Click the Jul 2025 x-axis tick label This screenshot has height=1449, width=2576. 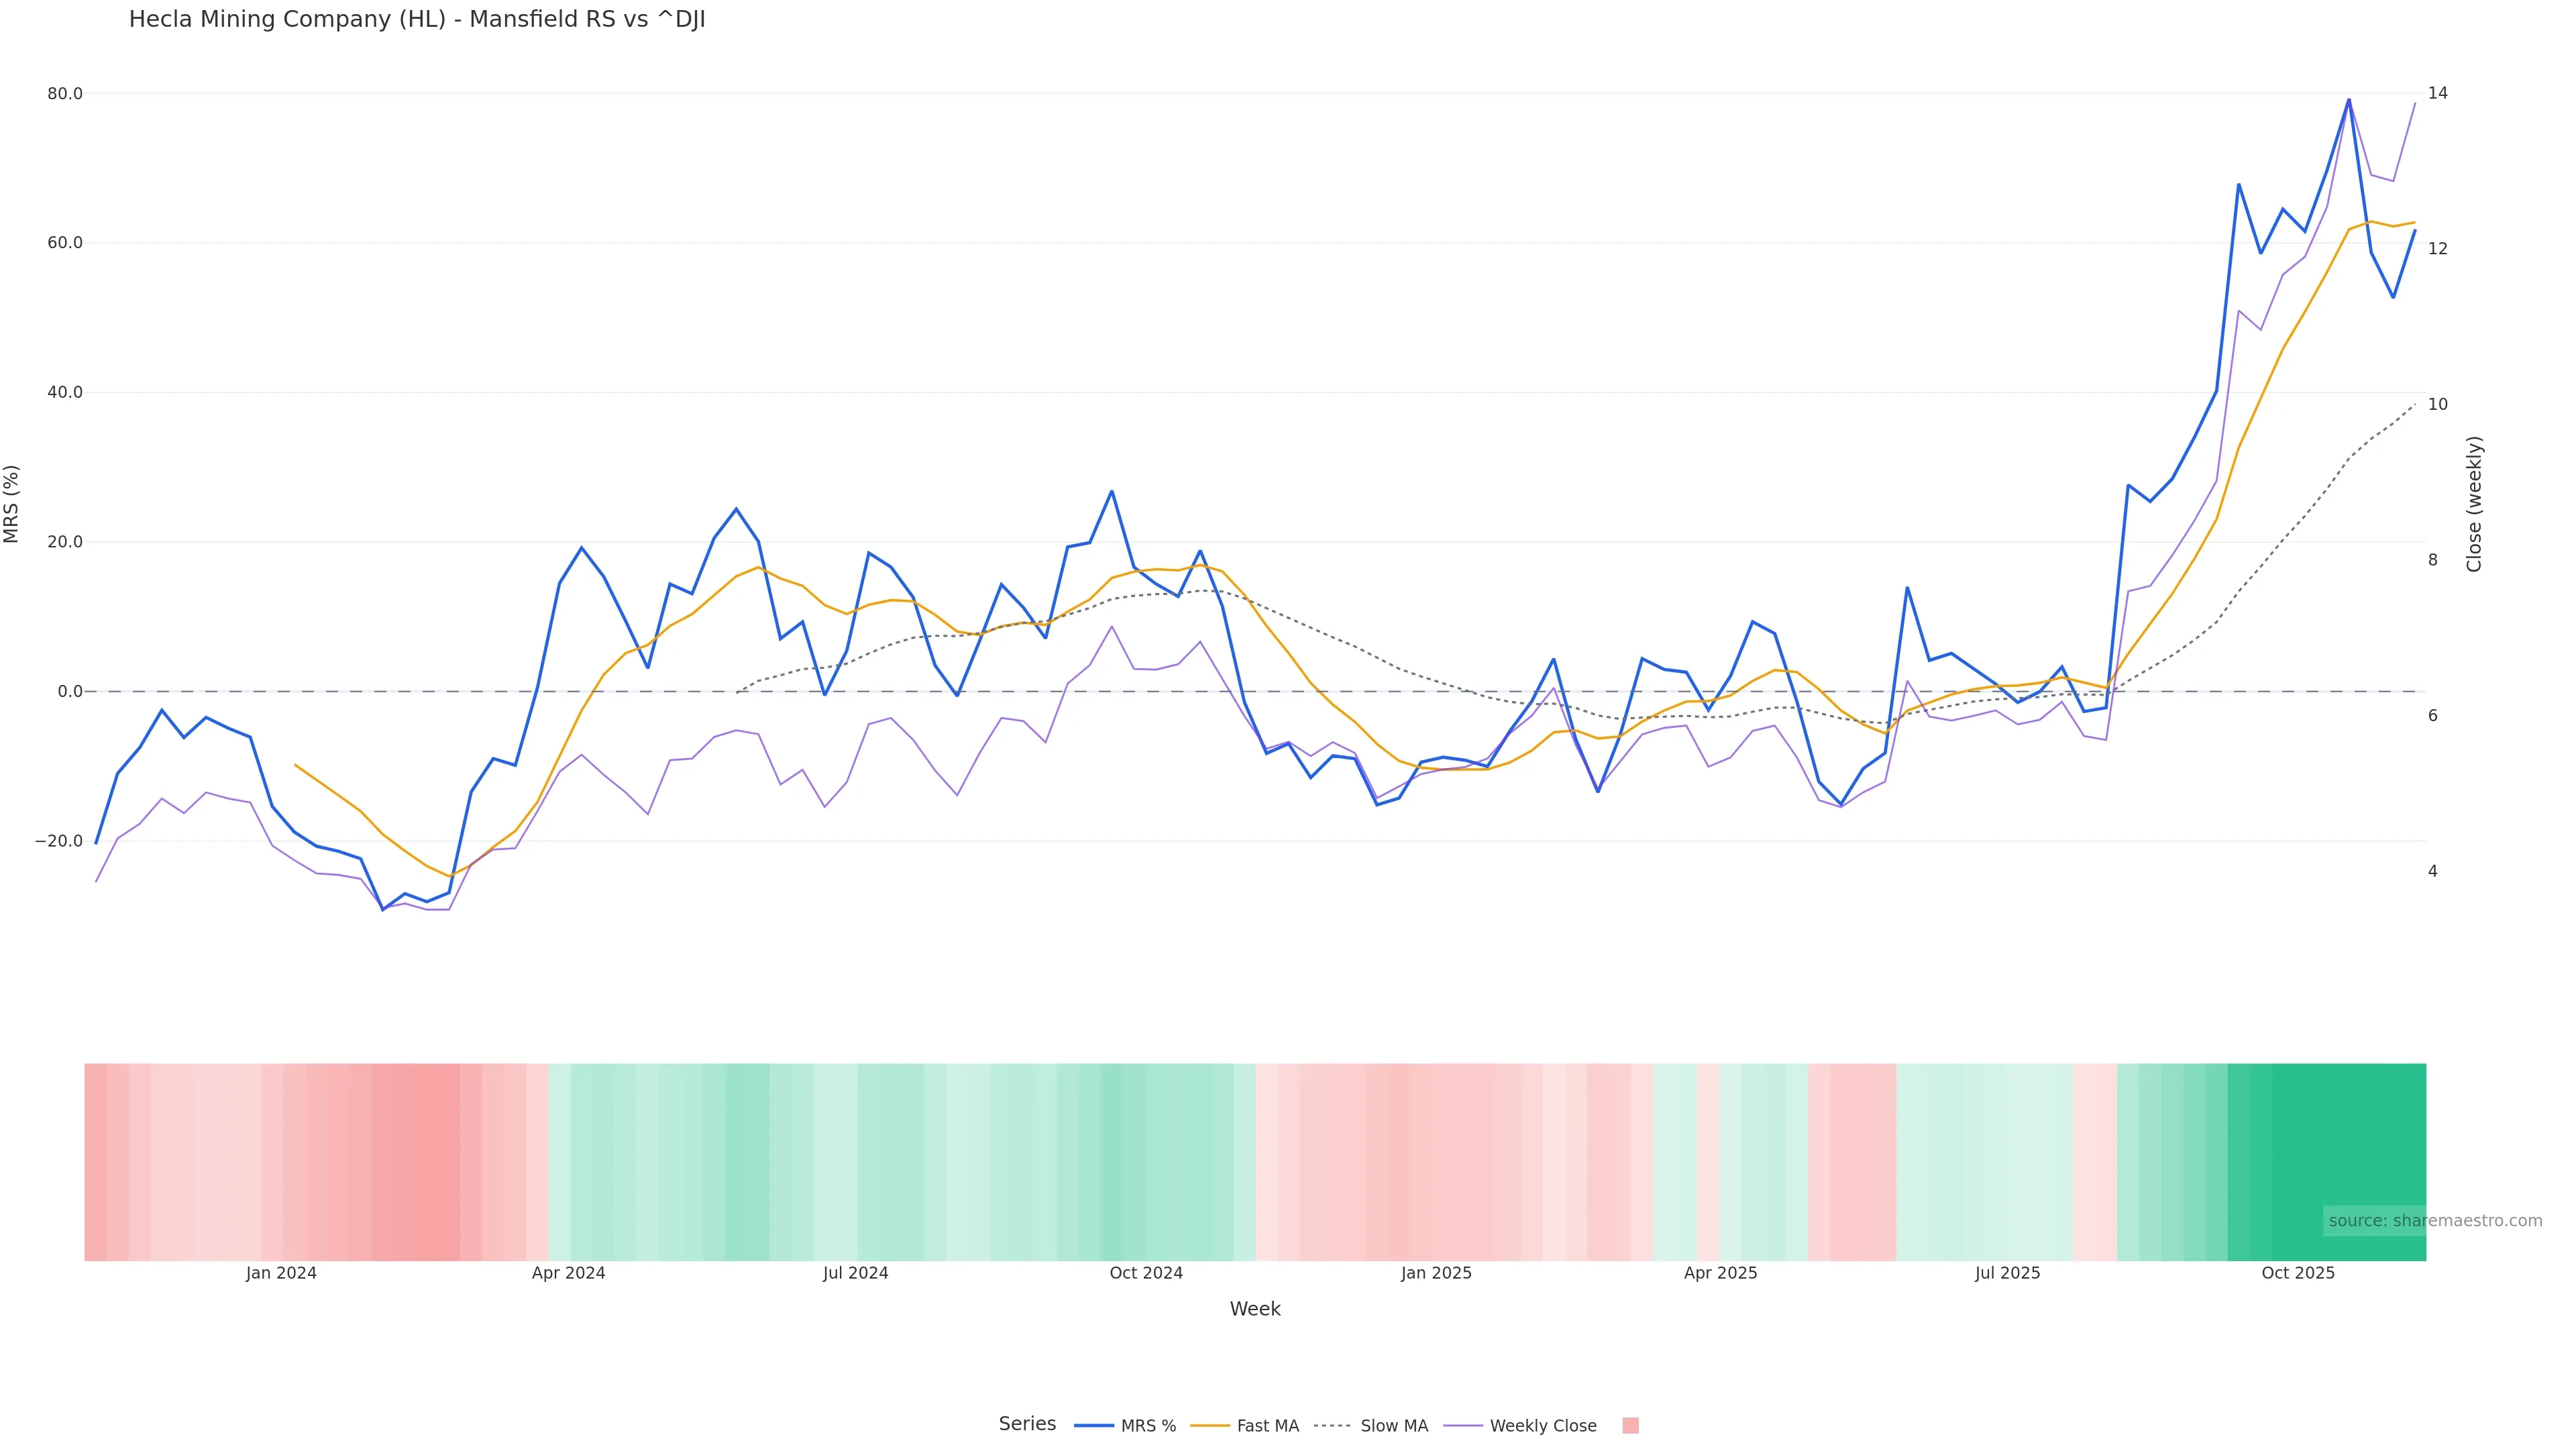click(2007, 1273)
